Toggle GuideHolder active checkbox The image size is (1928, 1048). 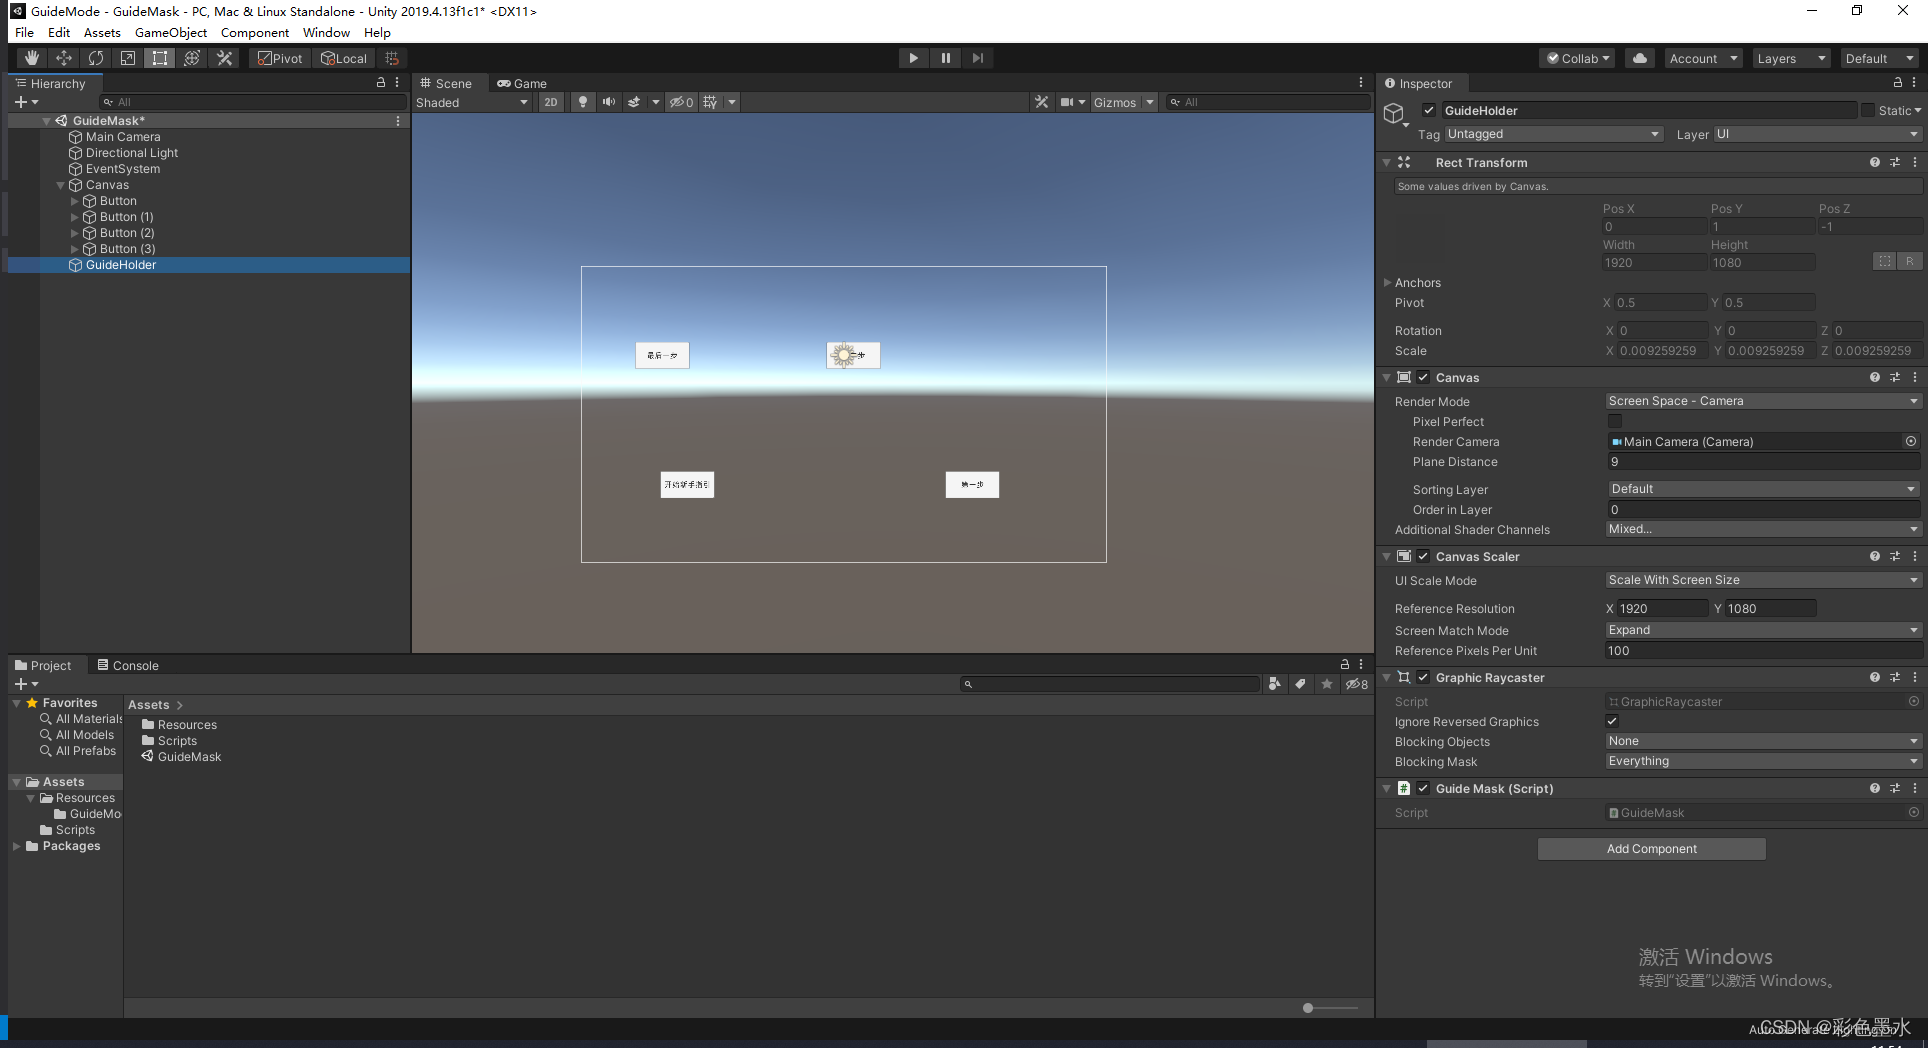1429,110
